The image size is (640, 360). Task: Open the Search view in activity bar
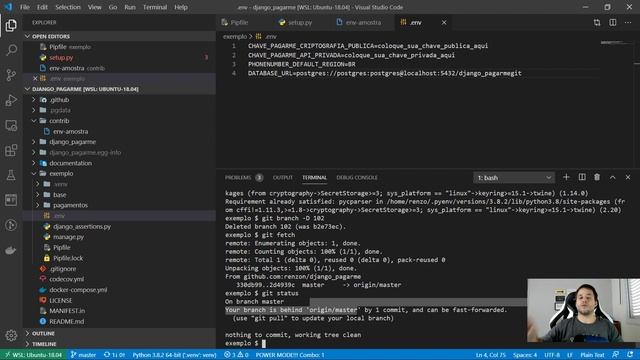click(x=11, y=50)
